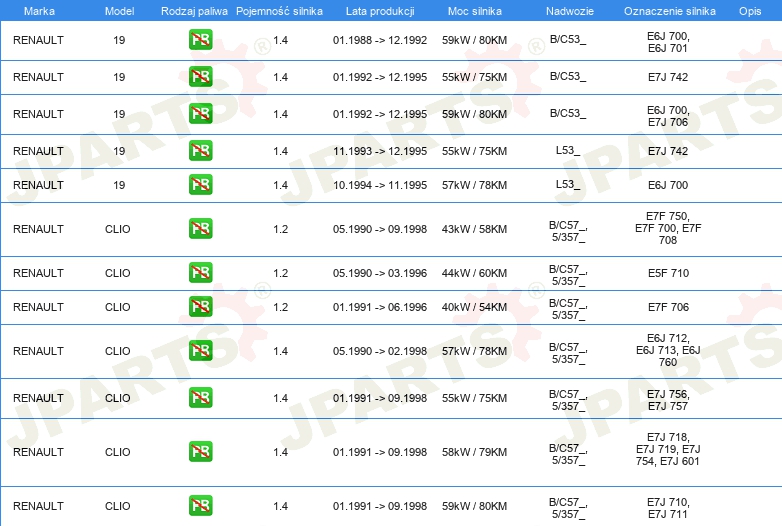Click the Moc silnika column header
Viewport: 782px width, 526px height.
click(x=475, y=11)
